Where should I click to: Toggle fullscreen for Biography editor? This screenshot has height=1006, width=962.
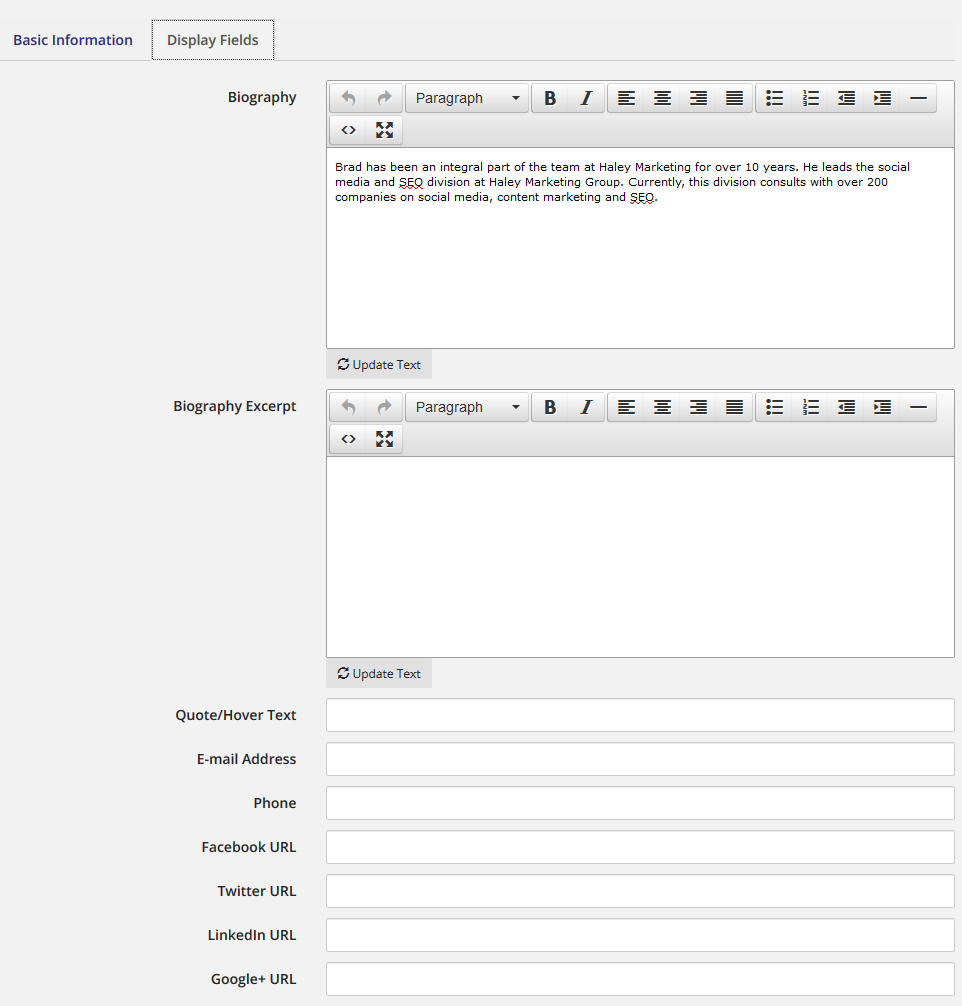384,130
